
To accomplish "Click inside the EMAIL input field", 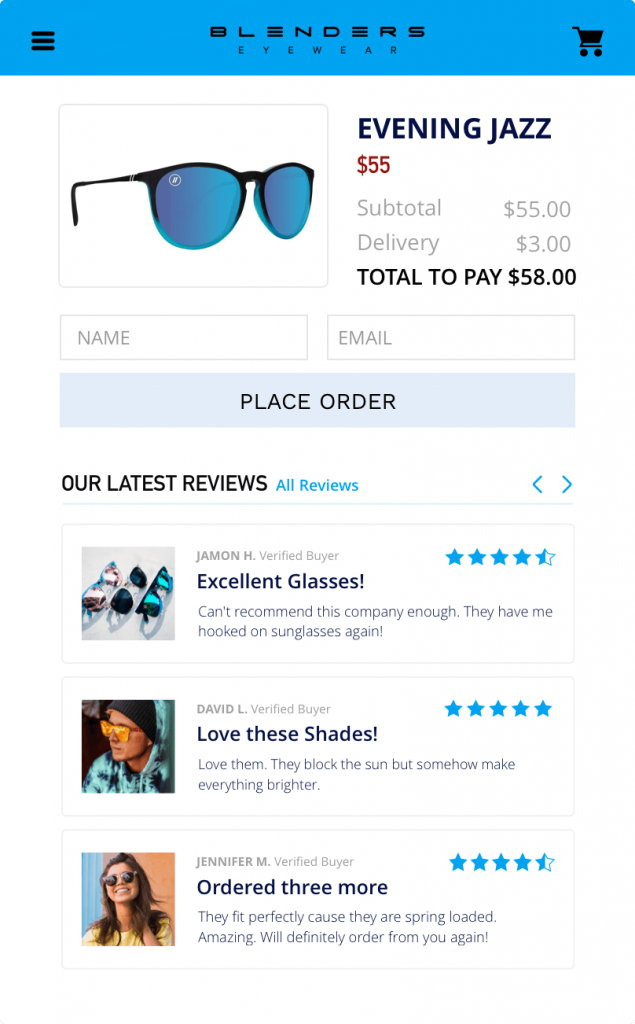I will click(x=450, y=337).
